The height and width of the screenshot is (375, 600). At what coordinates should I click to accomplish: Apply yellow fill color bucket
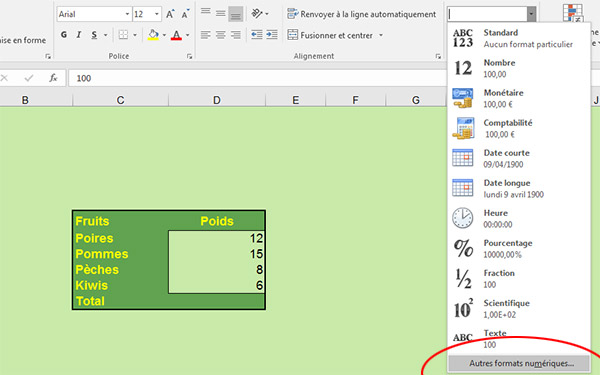(x=153, y=35)
